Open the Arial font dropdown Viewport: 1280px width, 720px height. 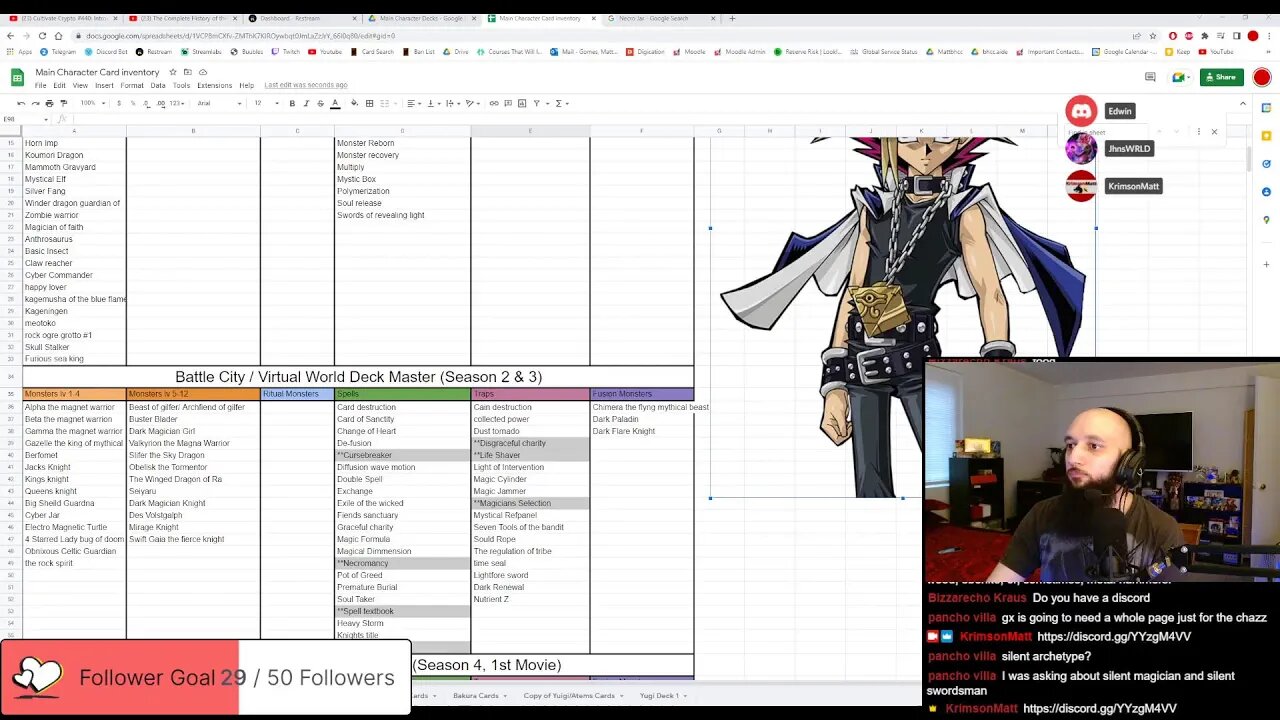(219, 103)
